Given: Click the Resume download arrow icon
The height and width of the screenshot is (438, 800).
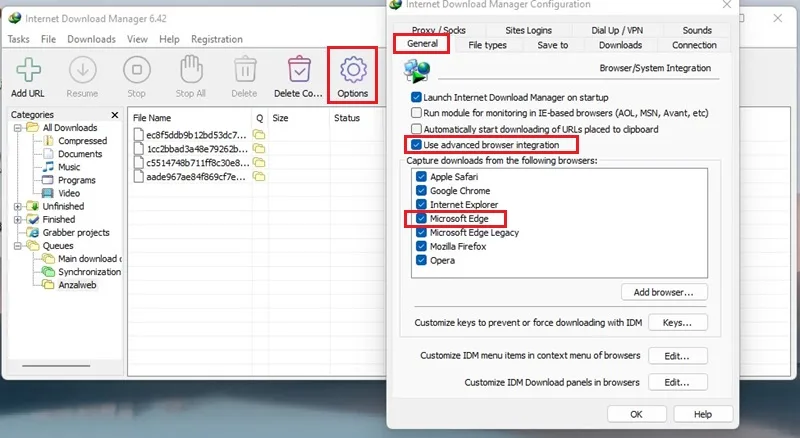Looking at the screenshot, I should pyautogui.click(x=83, y=69).
